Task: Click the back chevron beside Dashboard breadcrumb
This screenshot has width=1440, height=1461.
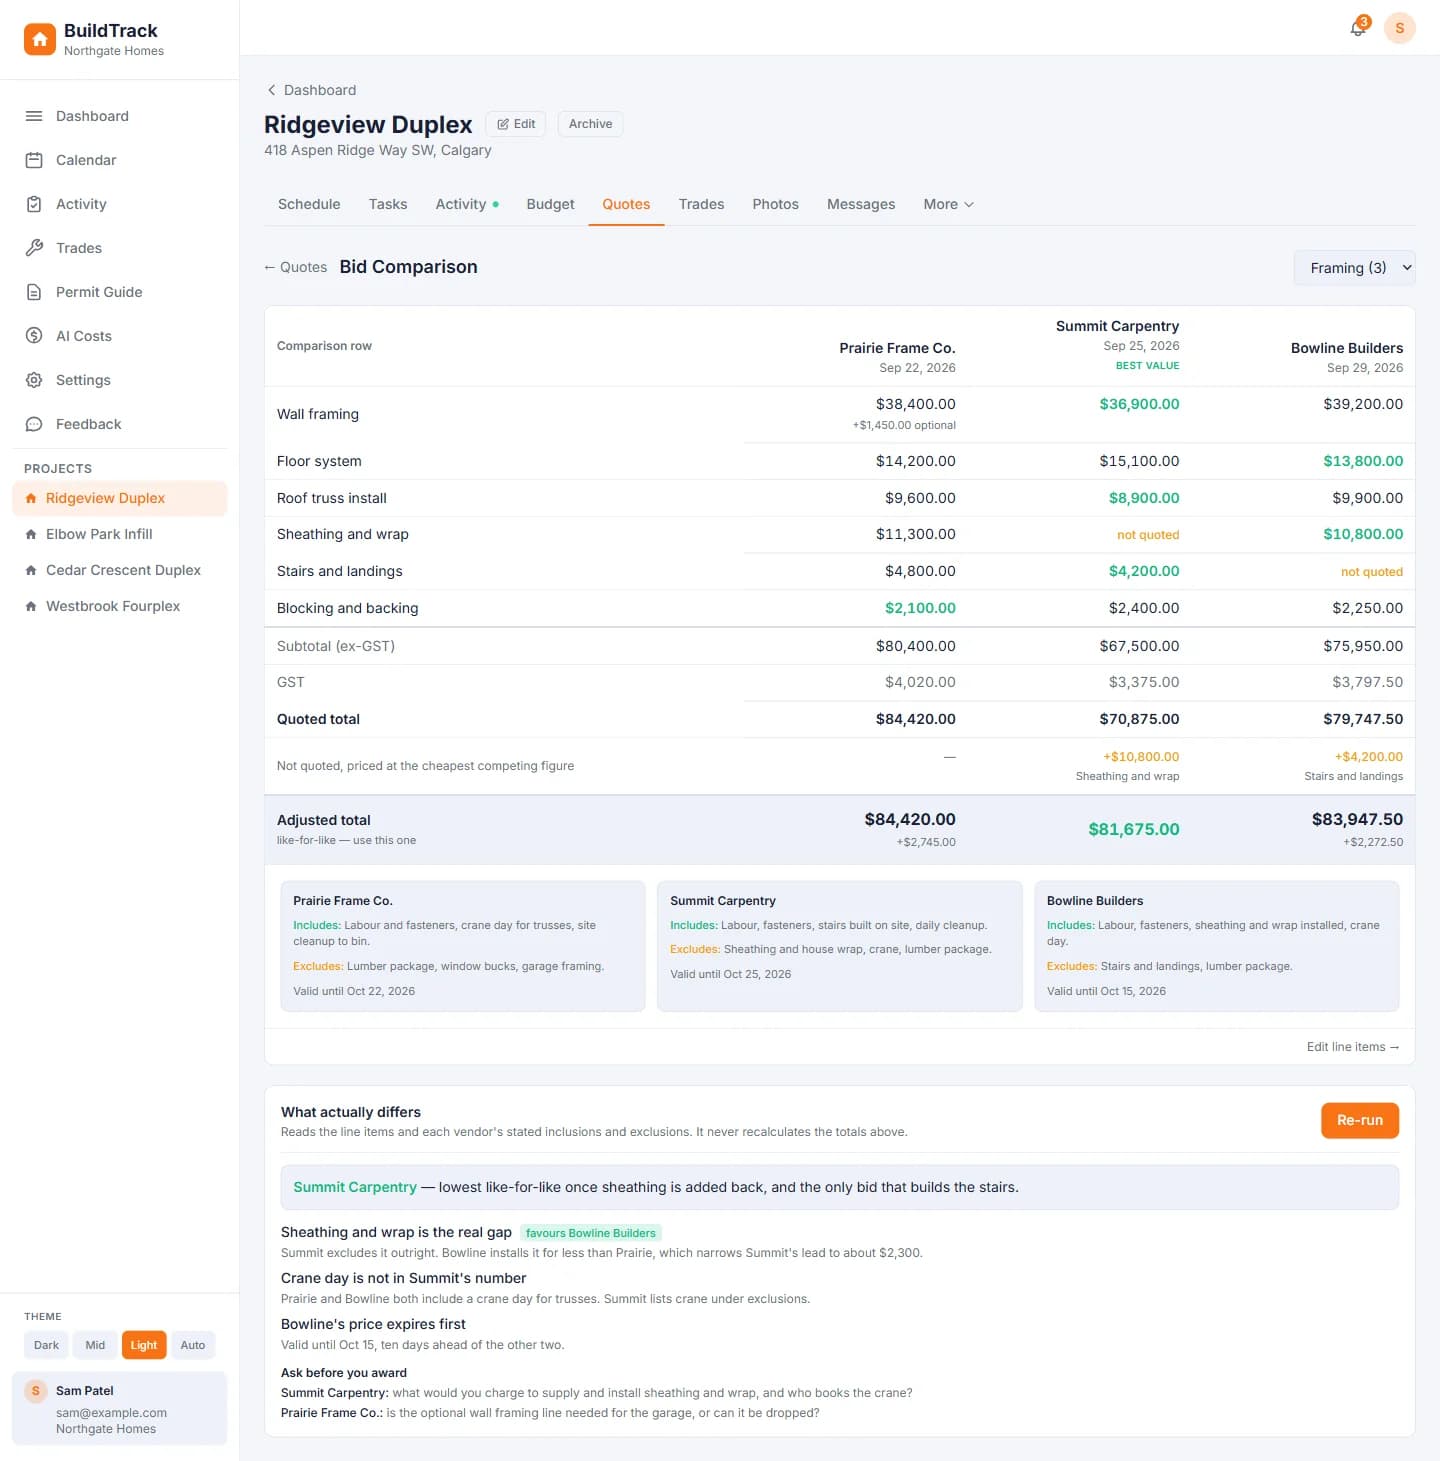Action: [271, 90]
